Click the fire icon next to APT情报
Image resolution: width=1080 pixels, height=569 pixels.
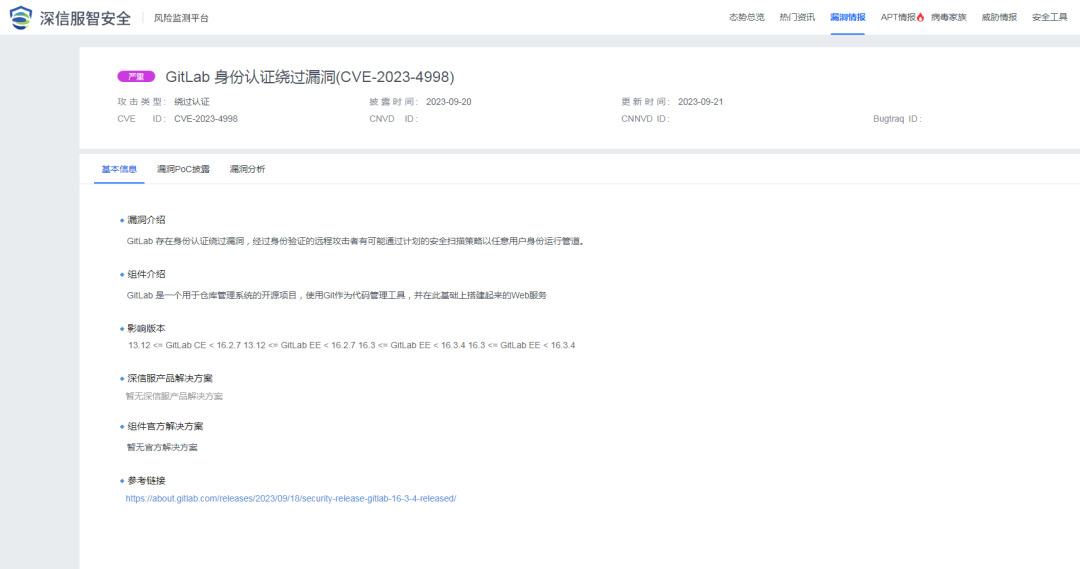[920, 17]
